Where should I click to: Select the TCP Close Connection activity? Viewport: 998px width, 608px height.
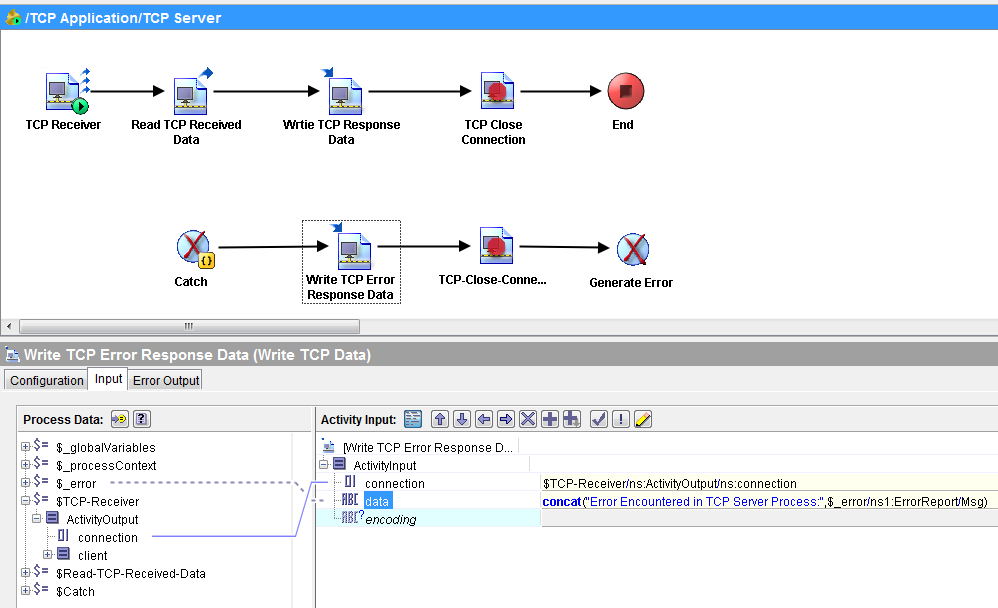(x=496, y=91)
